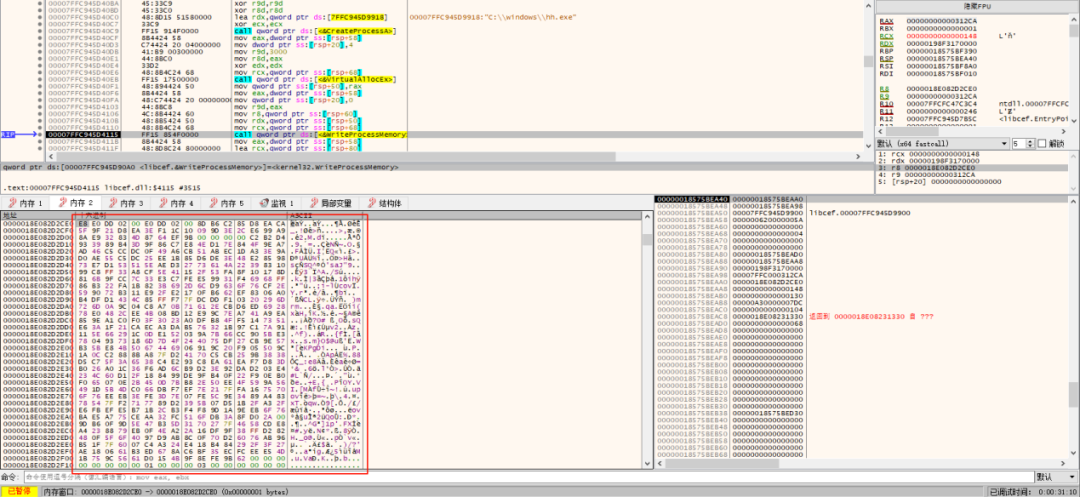Click the 已暂停 status label
The height and width of the screenshot is (497, 1080).
click(19, 492)
